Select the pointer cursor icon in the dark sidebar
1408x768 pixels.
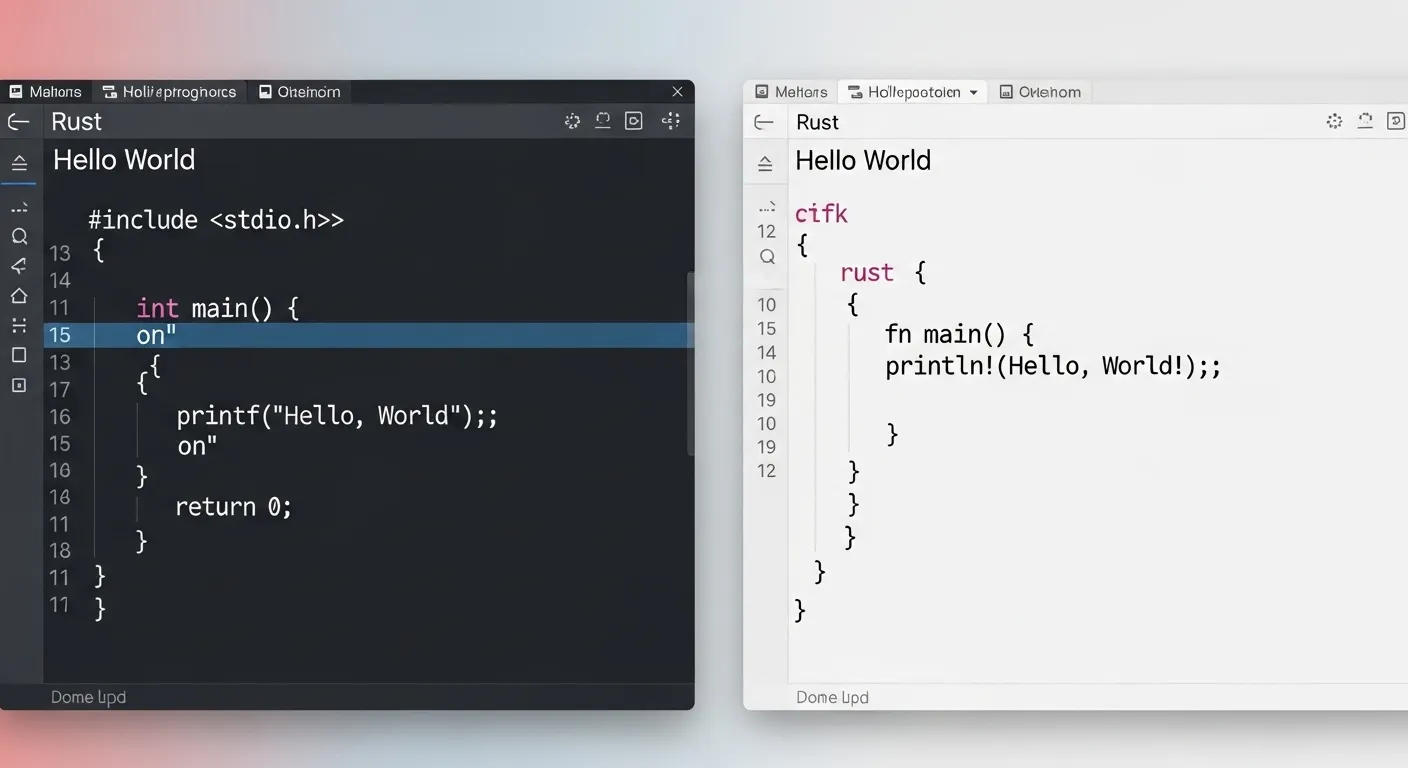point(20,266)
